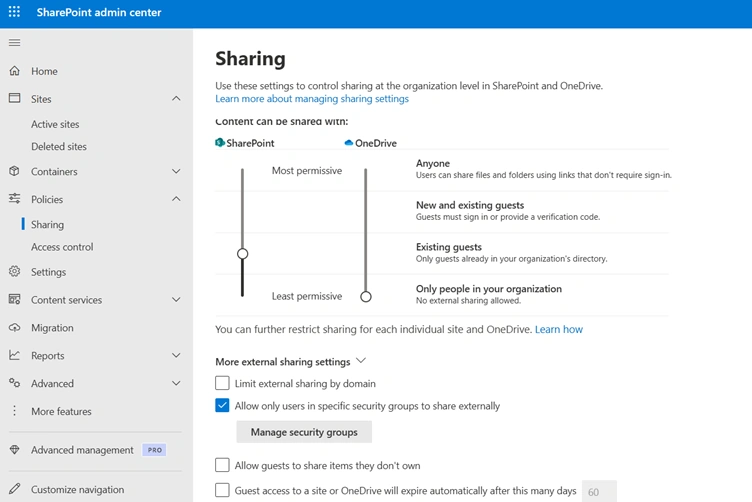
Task: Open Active sites page
Action: 55,124
